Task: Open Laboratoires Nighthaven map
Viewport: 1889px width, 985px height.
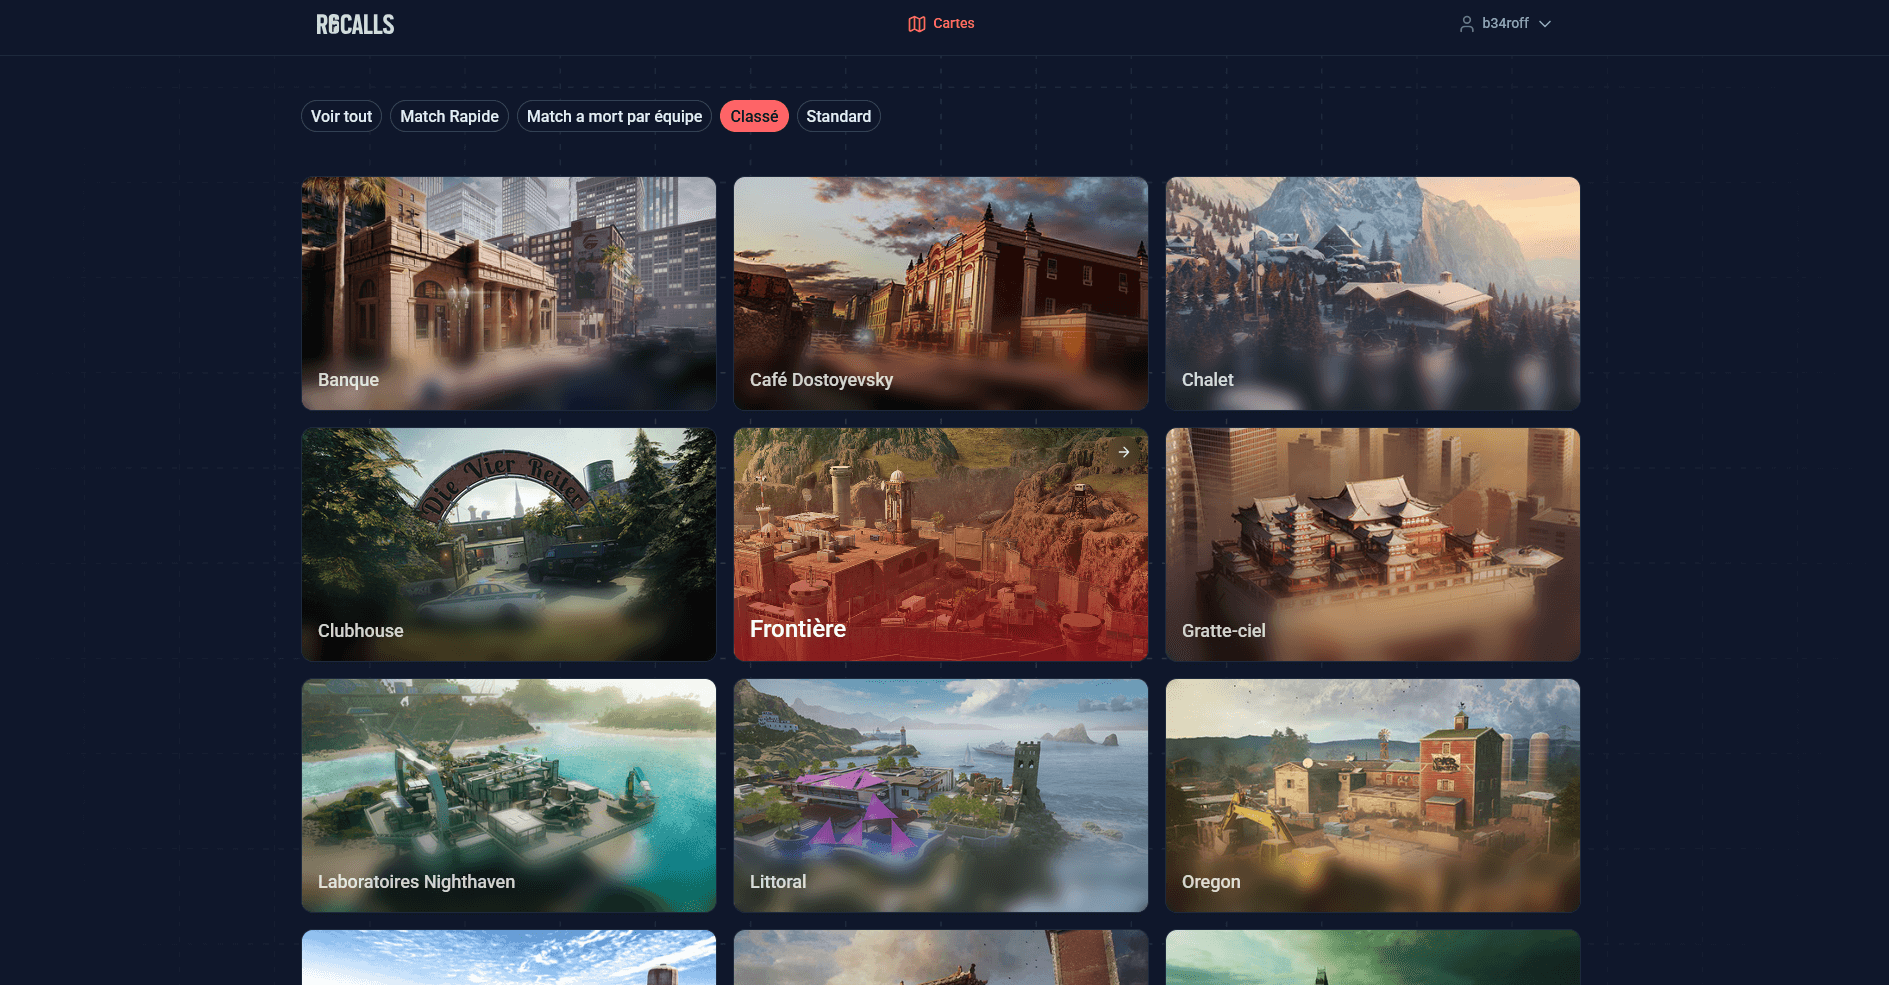Action: (x=508, y=795)
